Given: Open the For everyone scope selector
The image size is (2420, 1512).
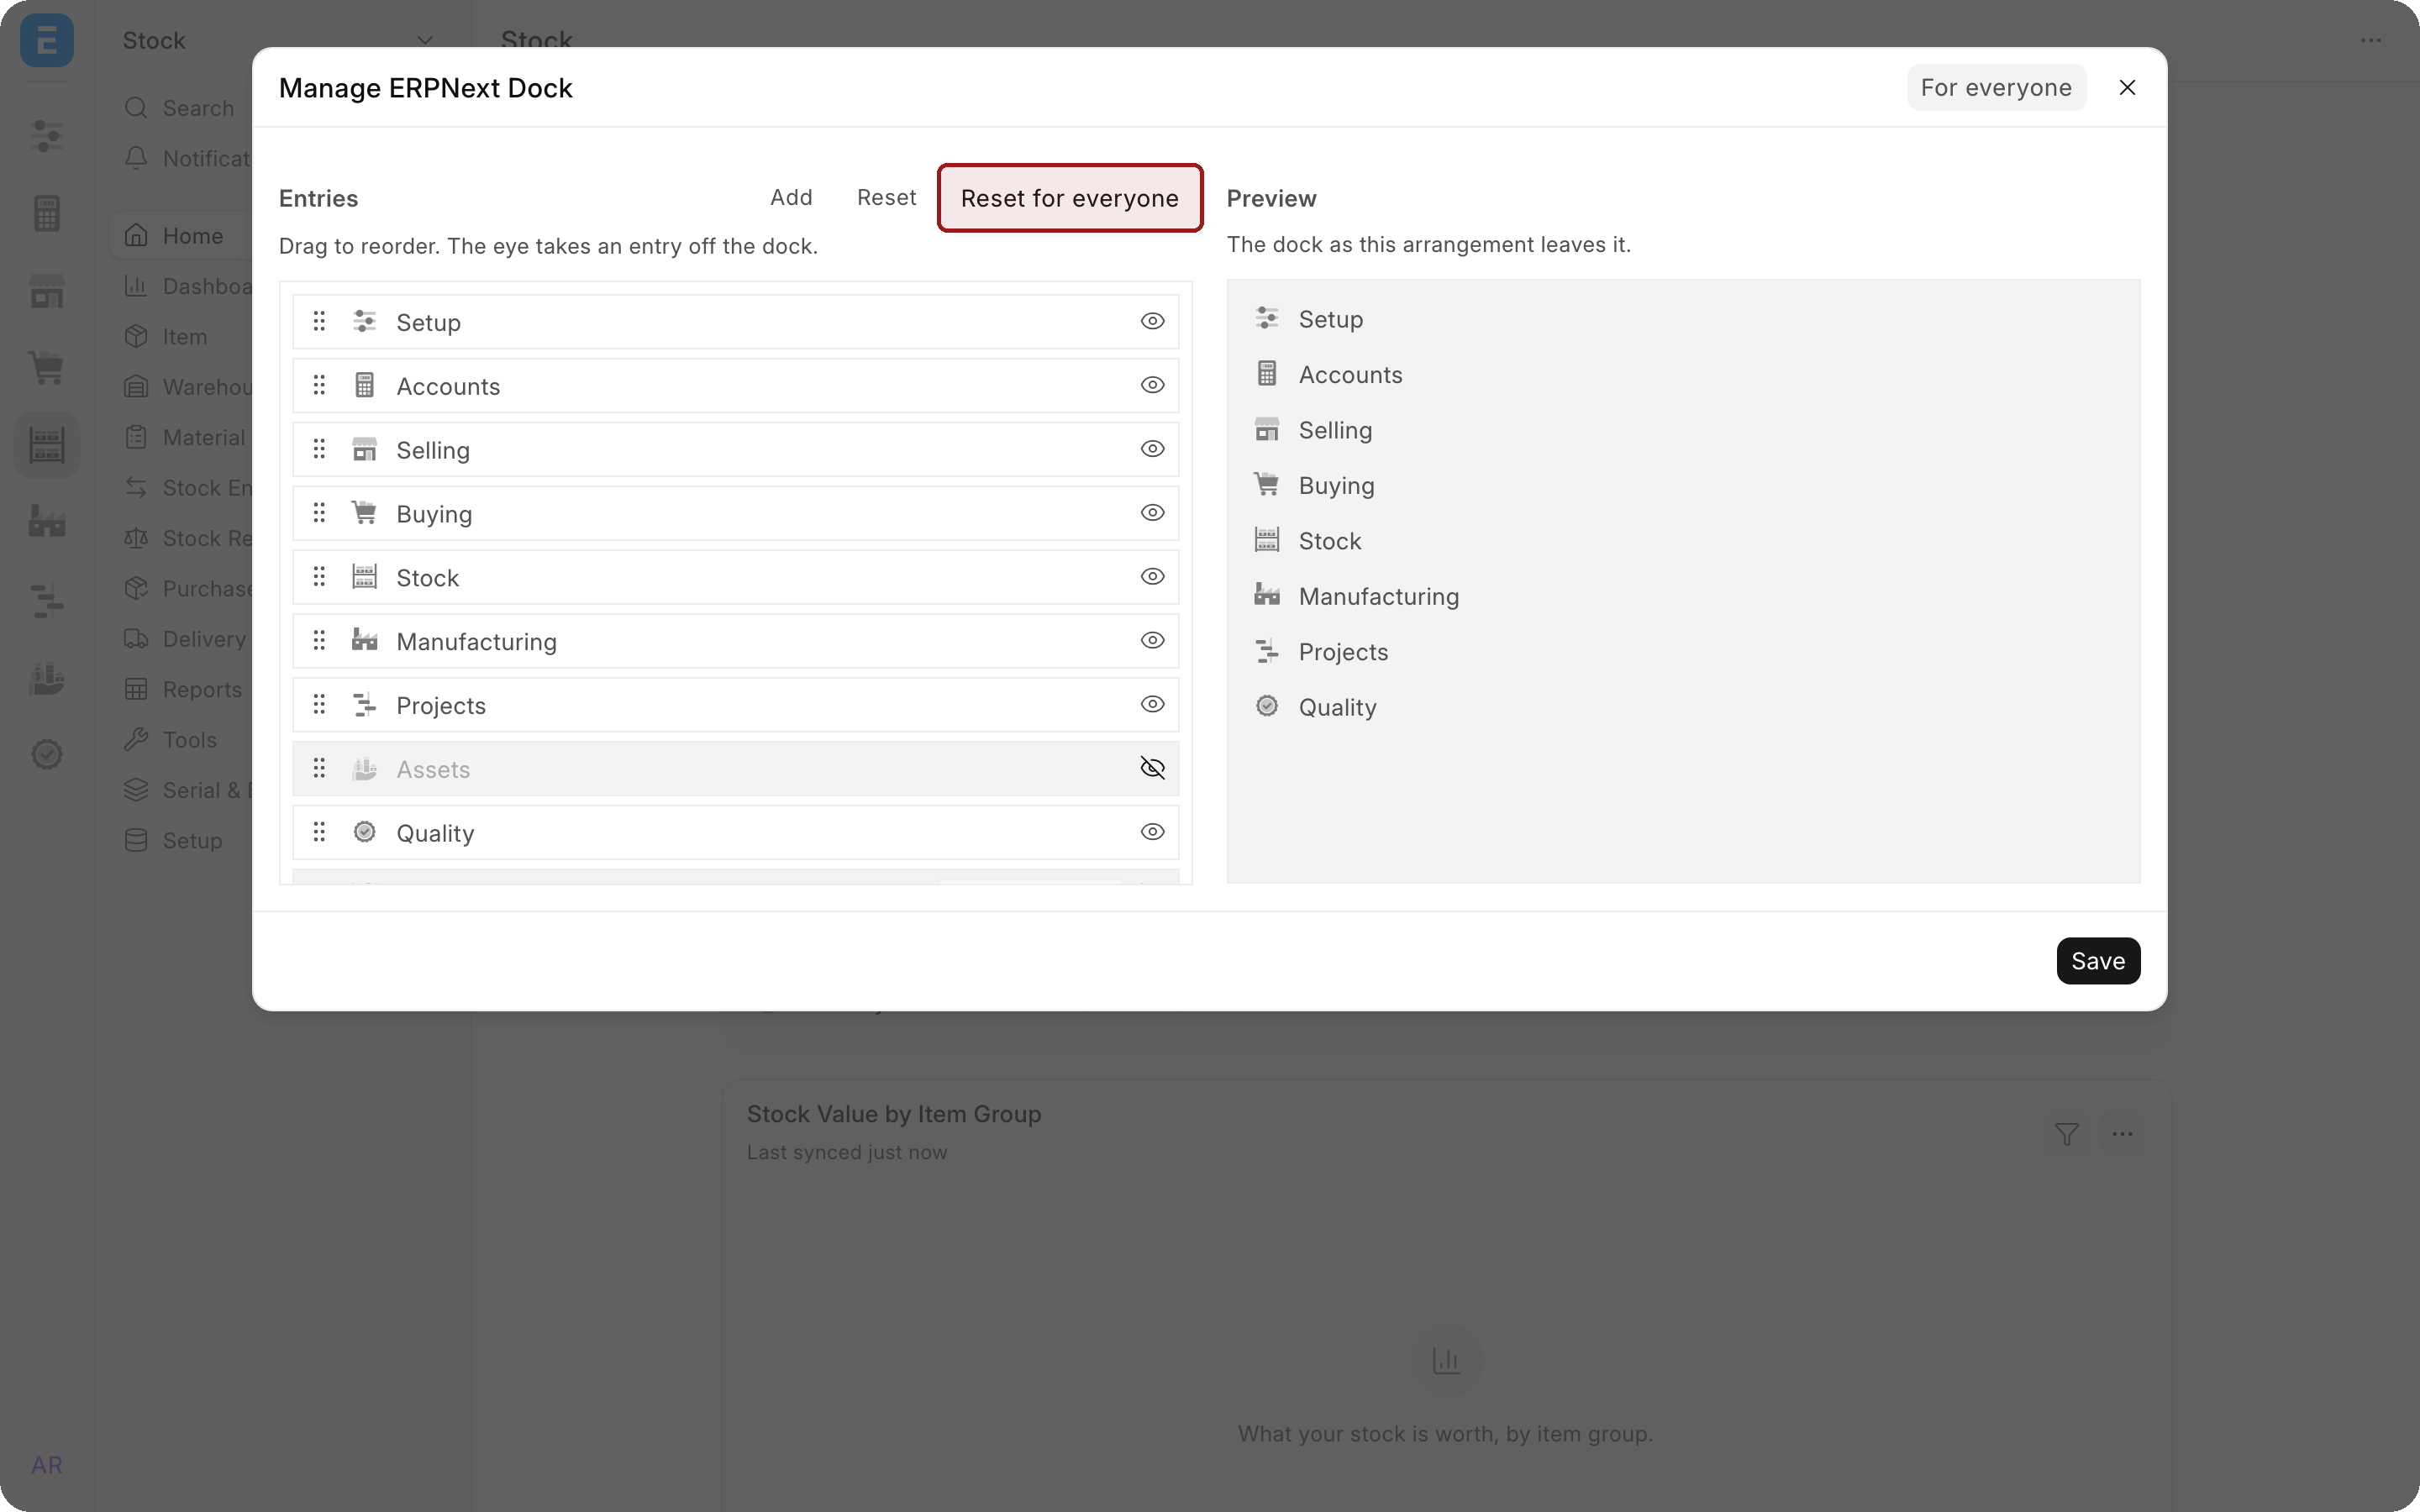Looking at the screenshot, I should click(1996, 88).
